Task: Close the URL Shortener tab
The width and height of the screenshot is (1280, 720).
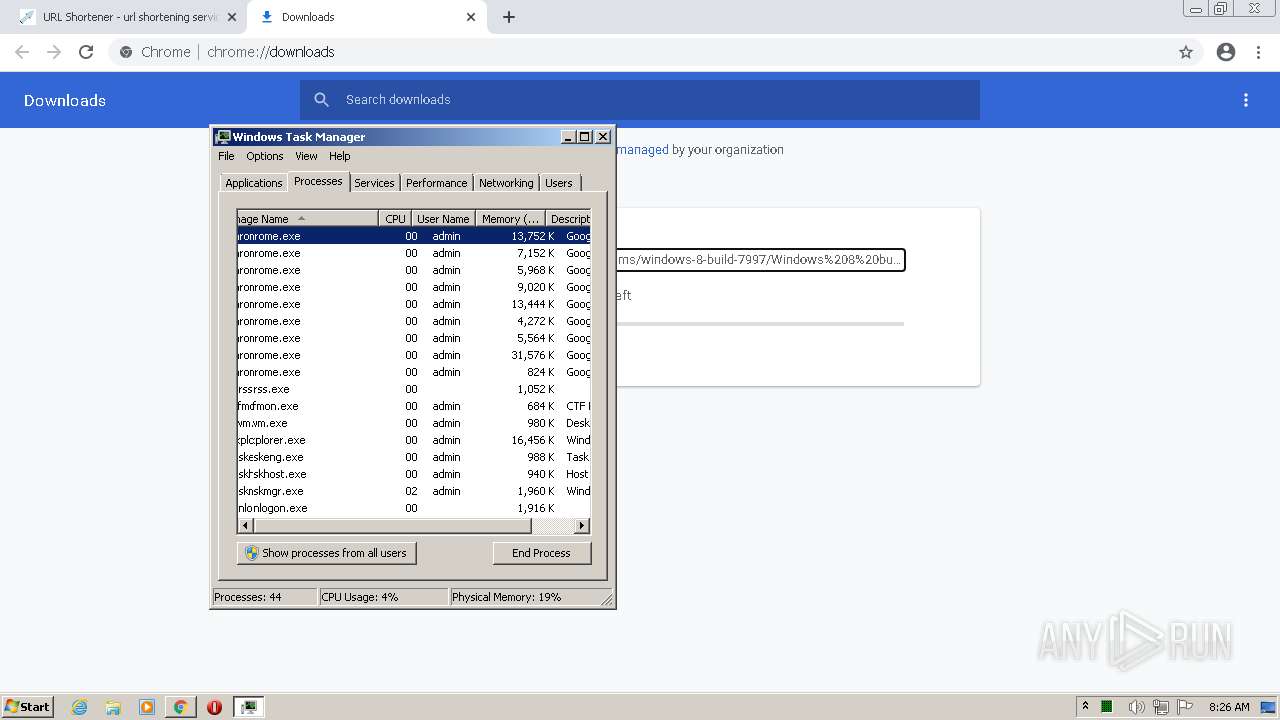Action: 232,17
